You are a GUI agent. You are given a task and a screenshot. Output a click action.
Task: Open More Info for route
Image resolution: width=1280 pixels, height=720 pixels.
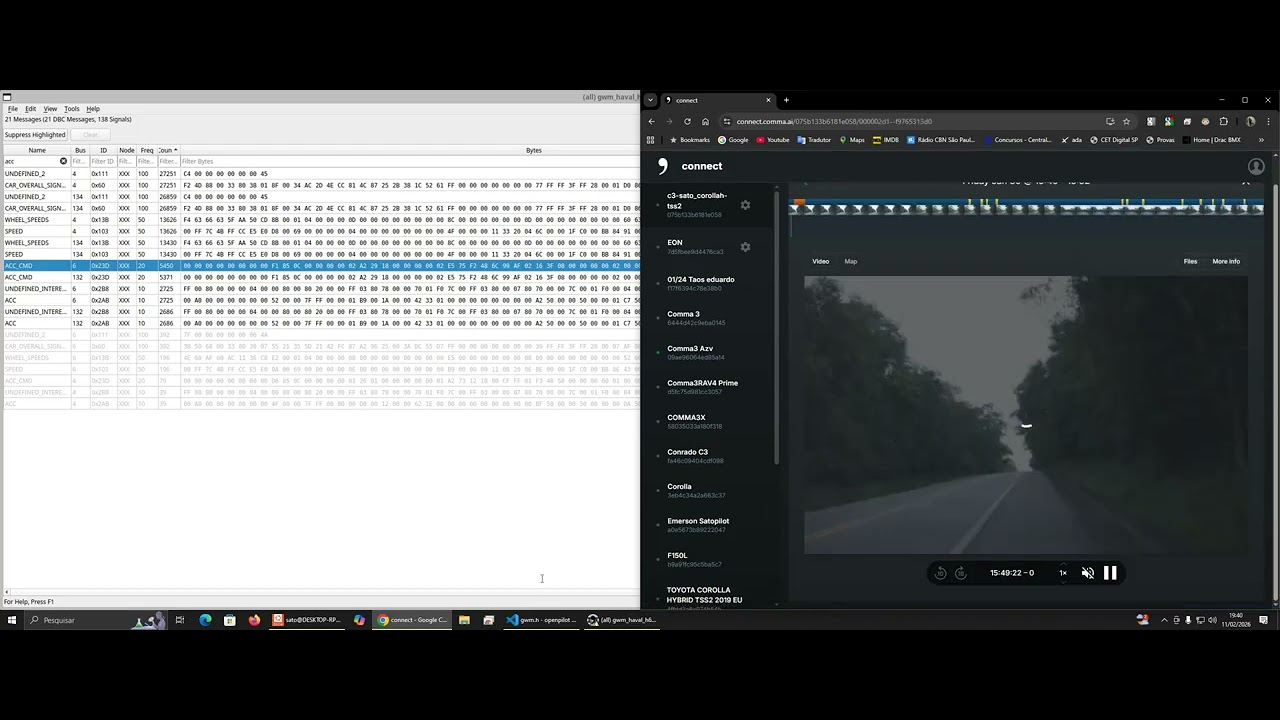(1226, 261)
